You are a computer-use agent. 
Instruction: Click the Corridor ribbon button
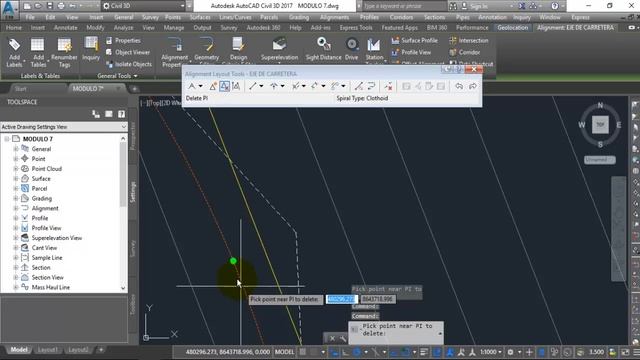464,52
